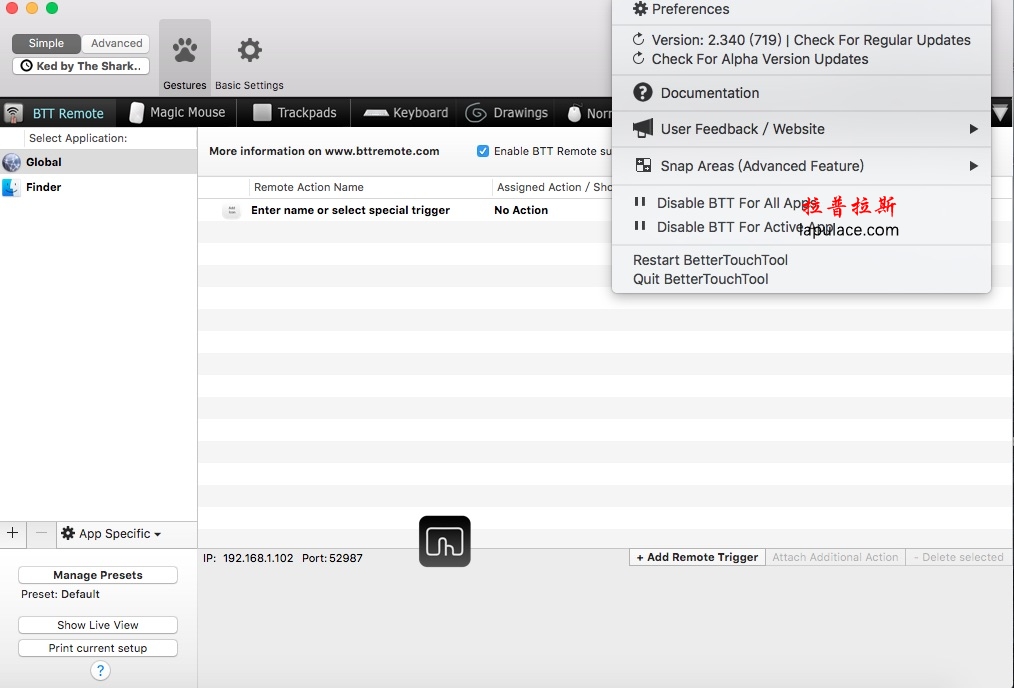Click the Show Live View button

[98, 625]
